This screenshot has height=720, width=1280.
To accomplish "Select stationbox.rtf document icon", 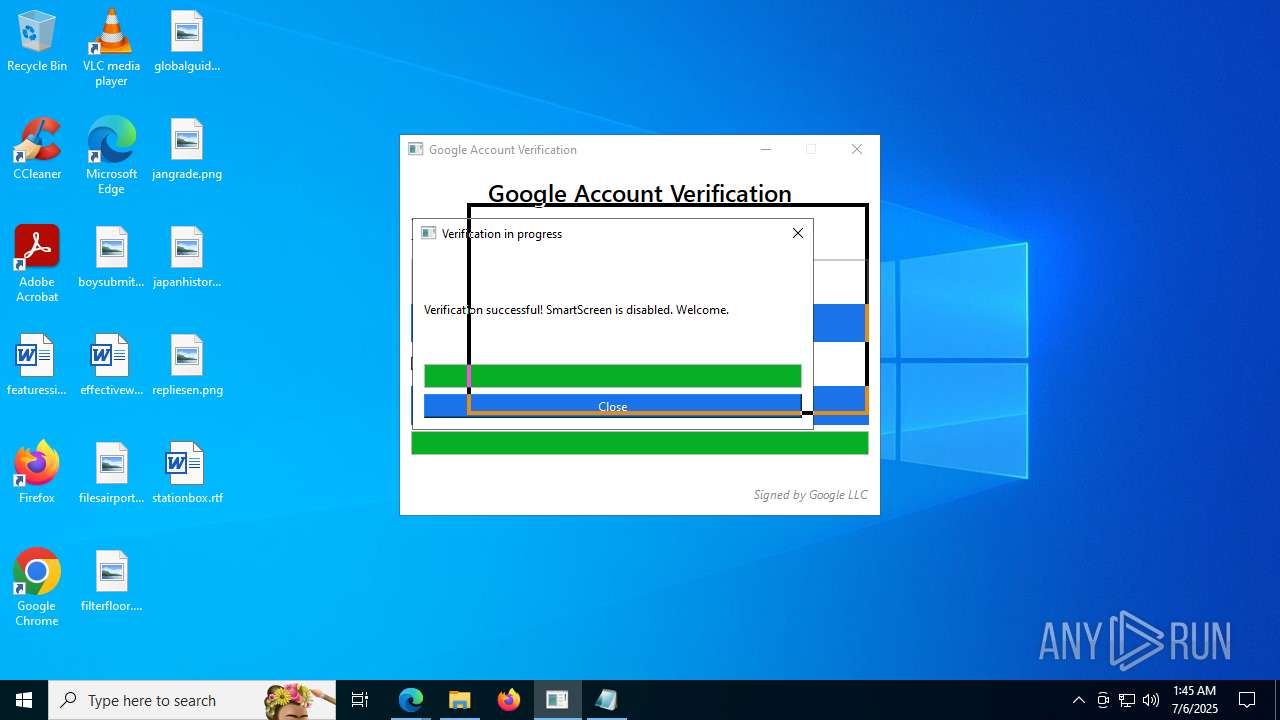I will click(x=187, y=474).
